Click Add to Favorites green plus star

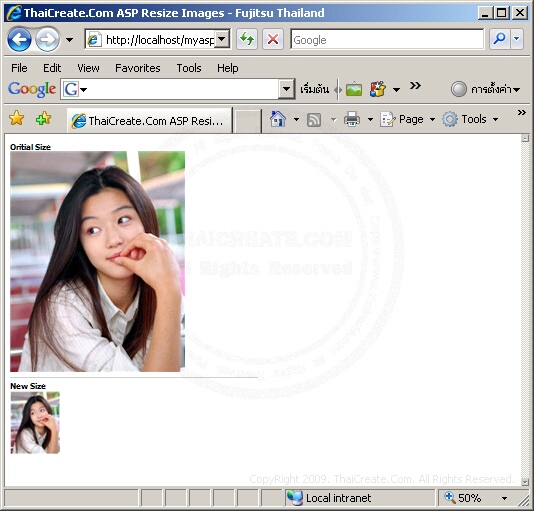[x=43, y=119]
